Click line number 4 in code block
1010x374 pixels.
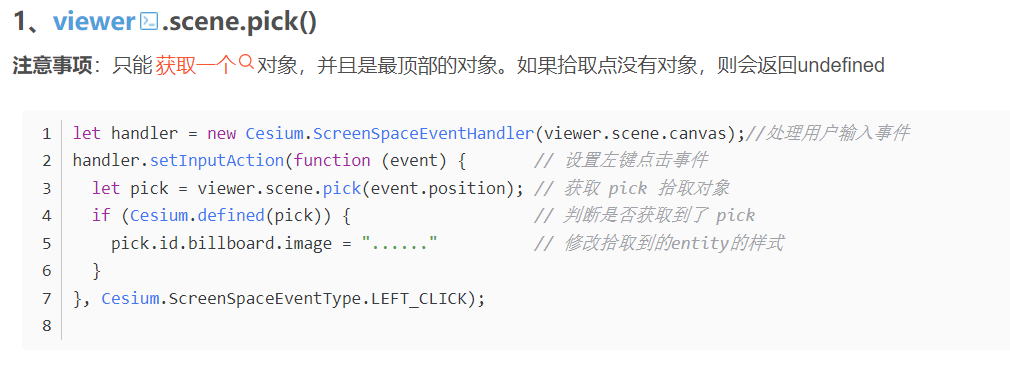(46, 216)
